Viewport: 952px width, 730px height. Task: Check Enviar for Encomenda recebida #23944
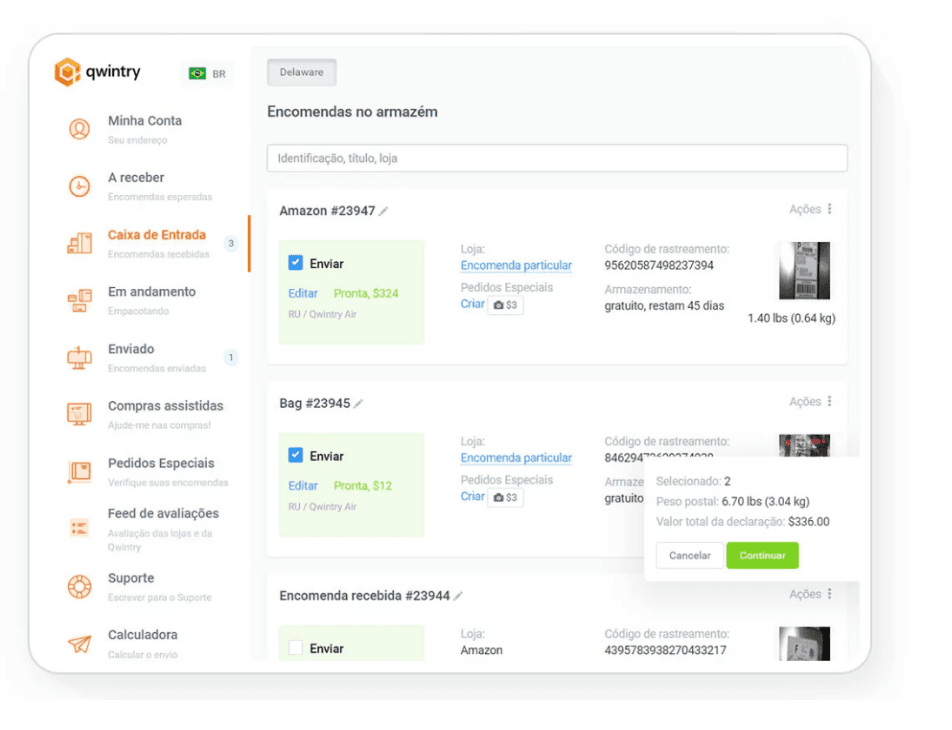pos(296,648)
